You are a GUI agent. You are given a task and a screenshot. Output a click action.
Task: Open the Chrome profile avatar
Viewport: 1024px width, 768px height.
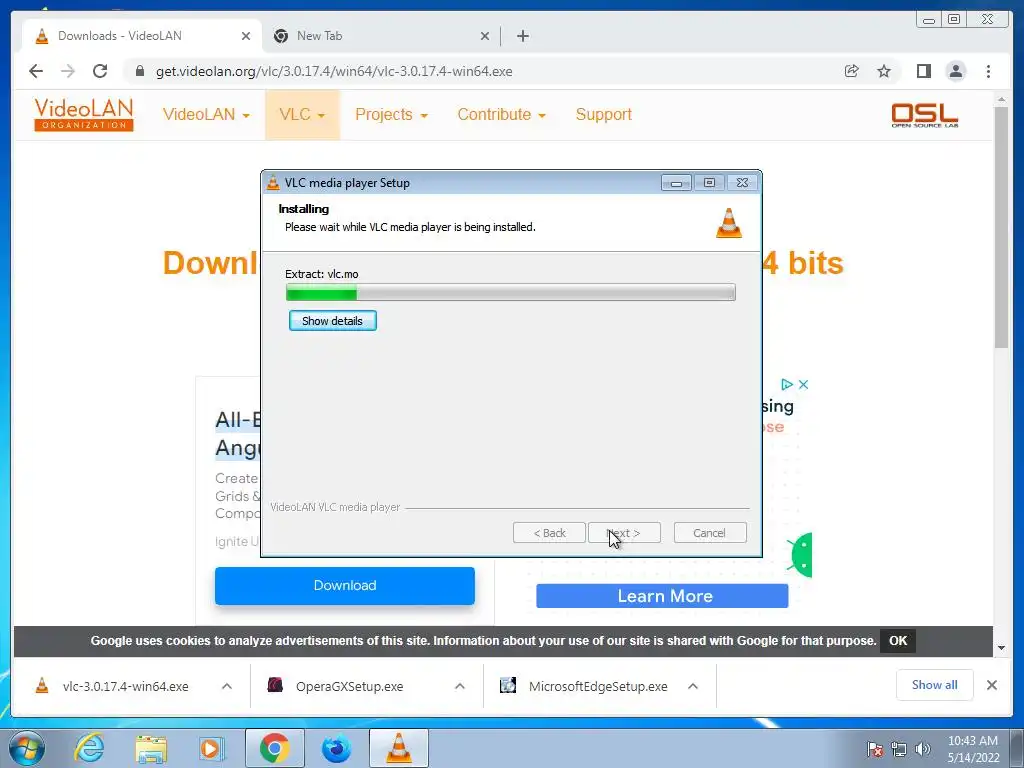(955, 71)
